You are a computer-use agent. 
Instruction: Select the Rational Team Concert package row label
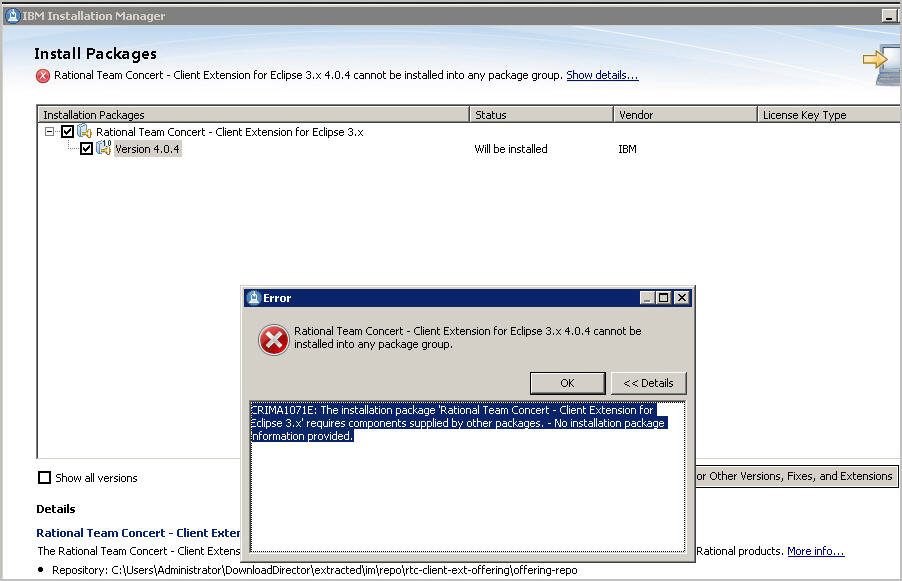(x=230, y=132)
